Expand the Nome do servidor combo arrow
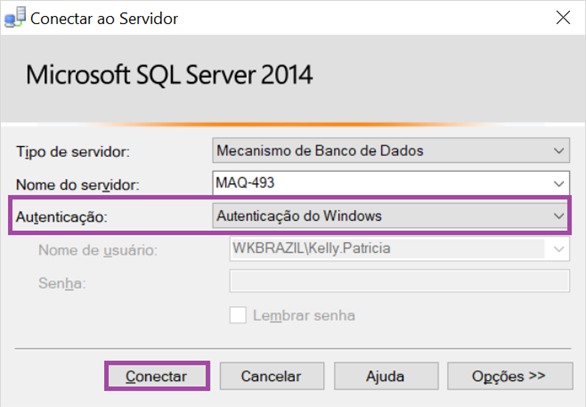 (559, 184)
